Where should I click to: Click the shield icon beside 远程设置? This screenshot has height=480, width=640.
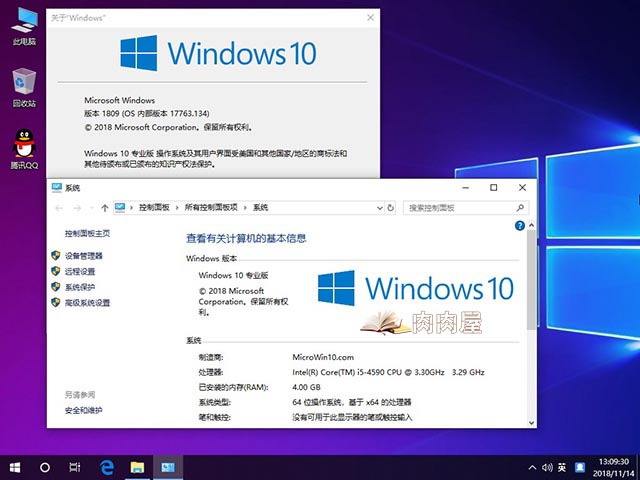(56, 271)
